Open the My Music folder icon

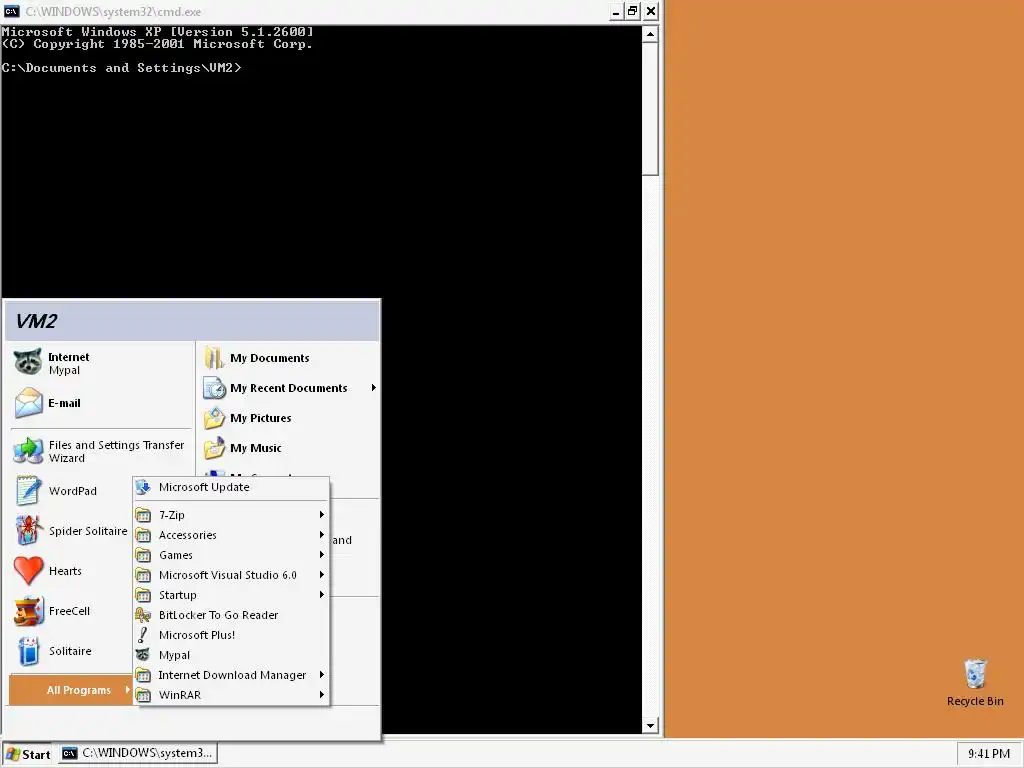pos(214,448)
